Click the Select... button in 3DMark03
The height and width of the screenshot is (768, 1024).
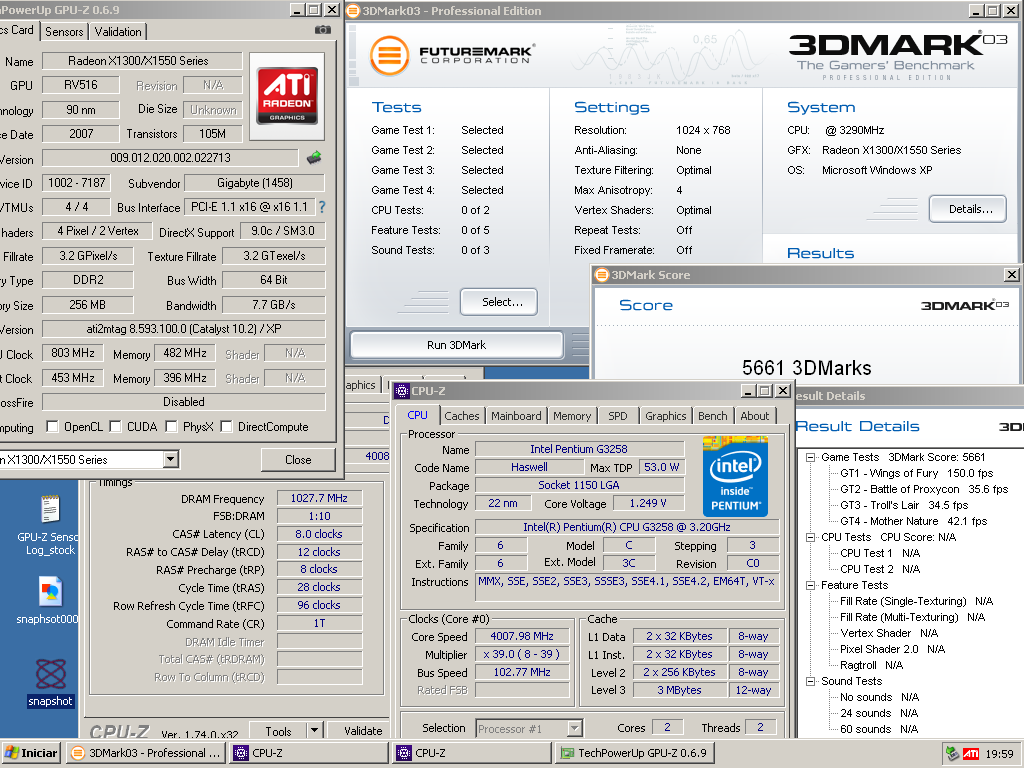[x=499, y=302]
